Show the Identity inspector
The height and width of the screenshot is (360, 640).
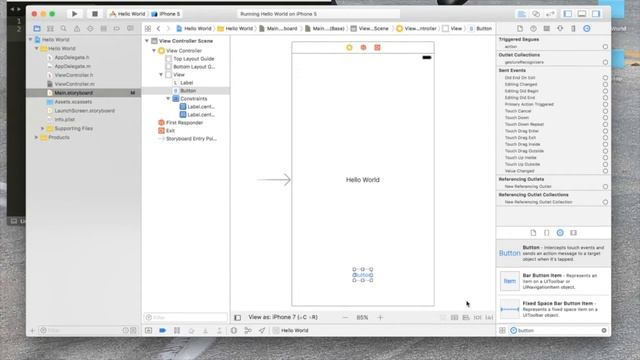pyautogui.click(x=547, y=29)
